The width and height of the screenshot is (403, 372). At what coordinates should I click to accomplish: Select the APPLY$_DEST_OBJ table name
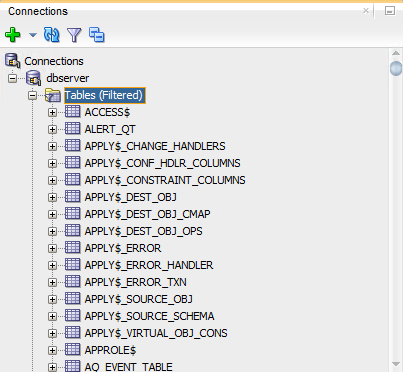130,197
